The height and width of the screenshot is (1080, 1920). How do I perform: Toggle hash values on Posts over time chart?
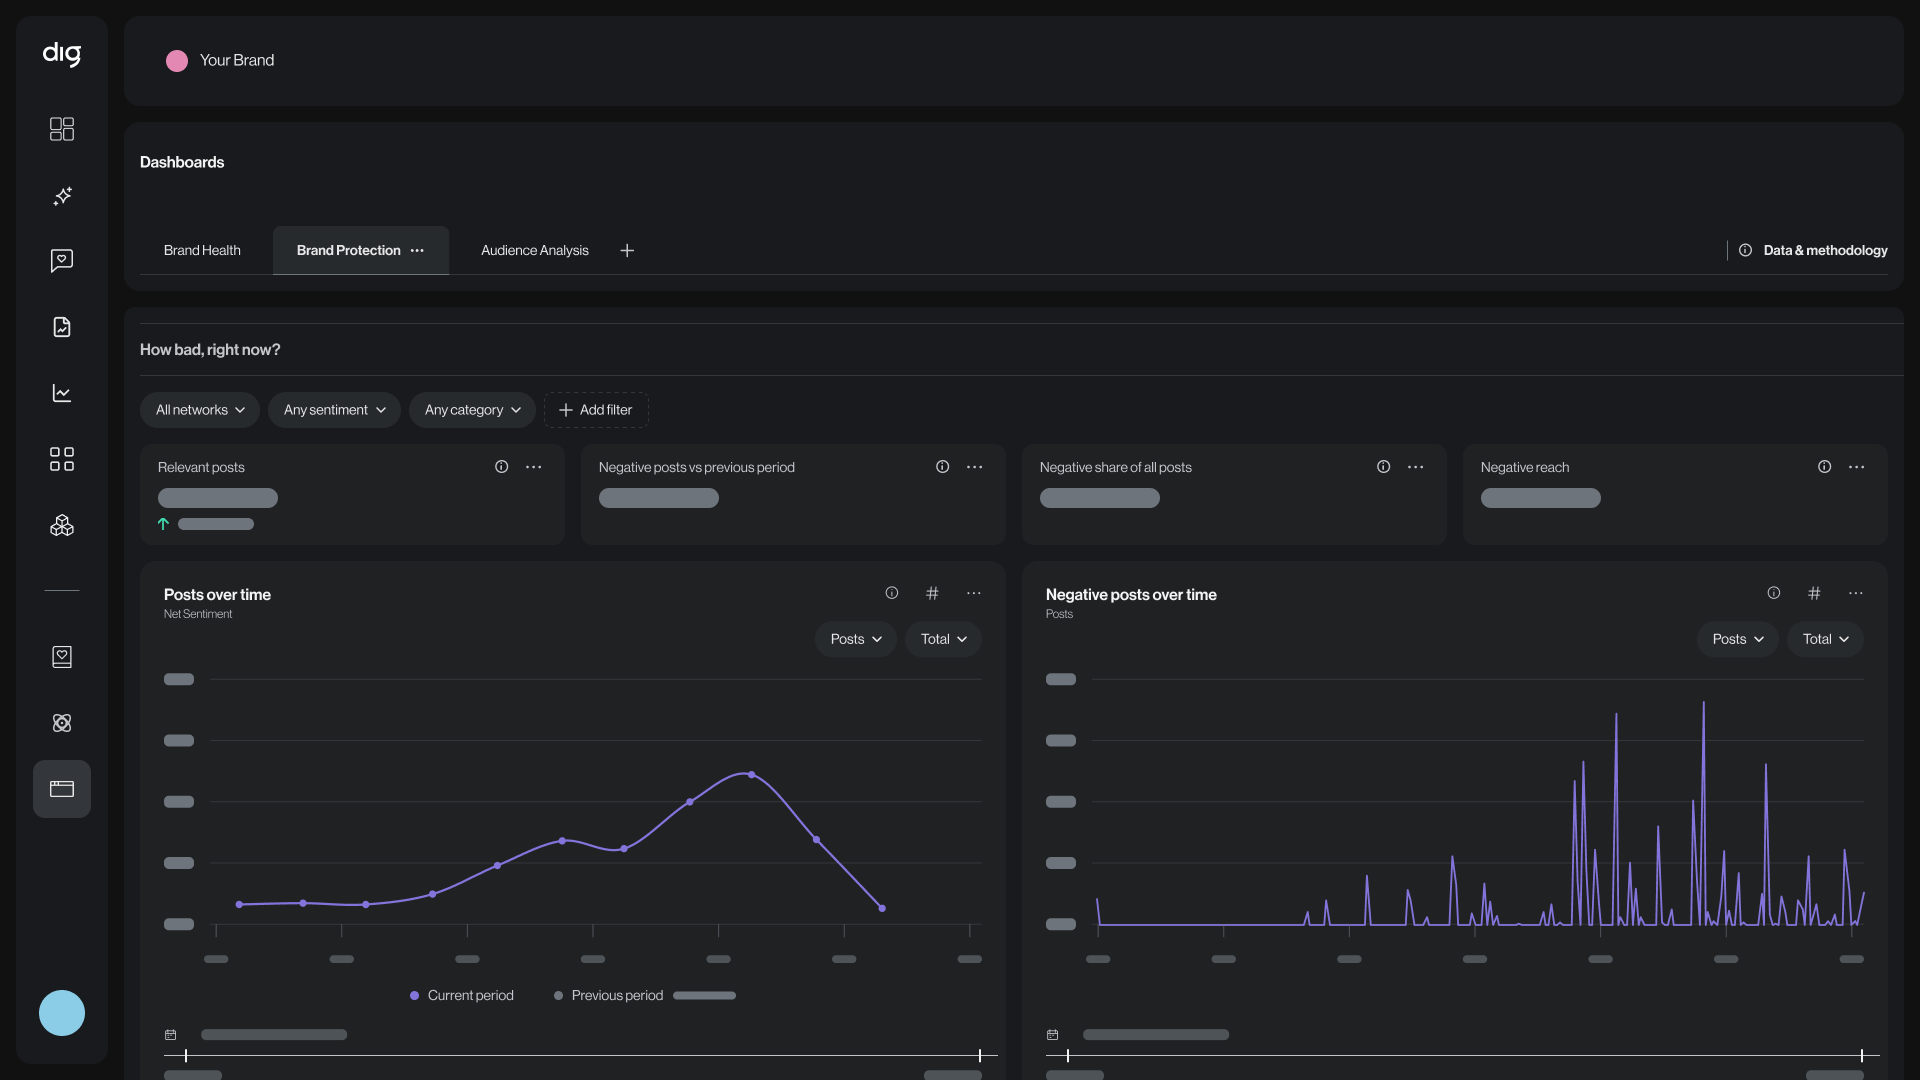932,593
